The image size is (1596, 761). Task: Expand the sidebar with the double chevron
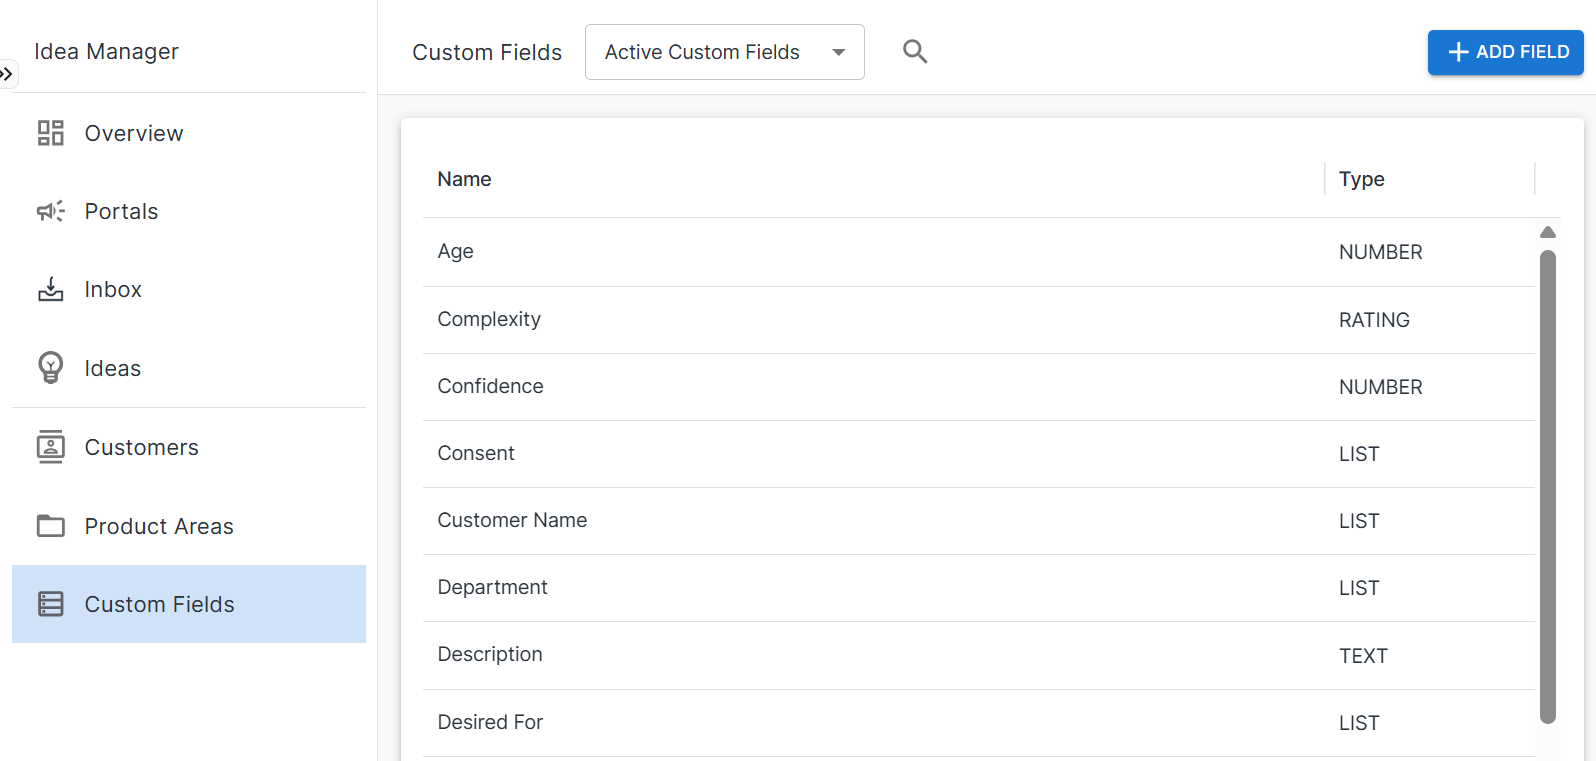tap(7, 74)
